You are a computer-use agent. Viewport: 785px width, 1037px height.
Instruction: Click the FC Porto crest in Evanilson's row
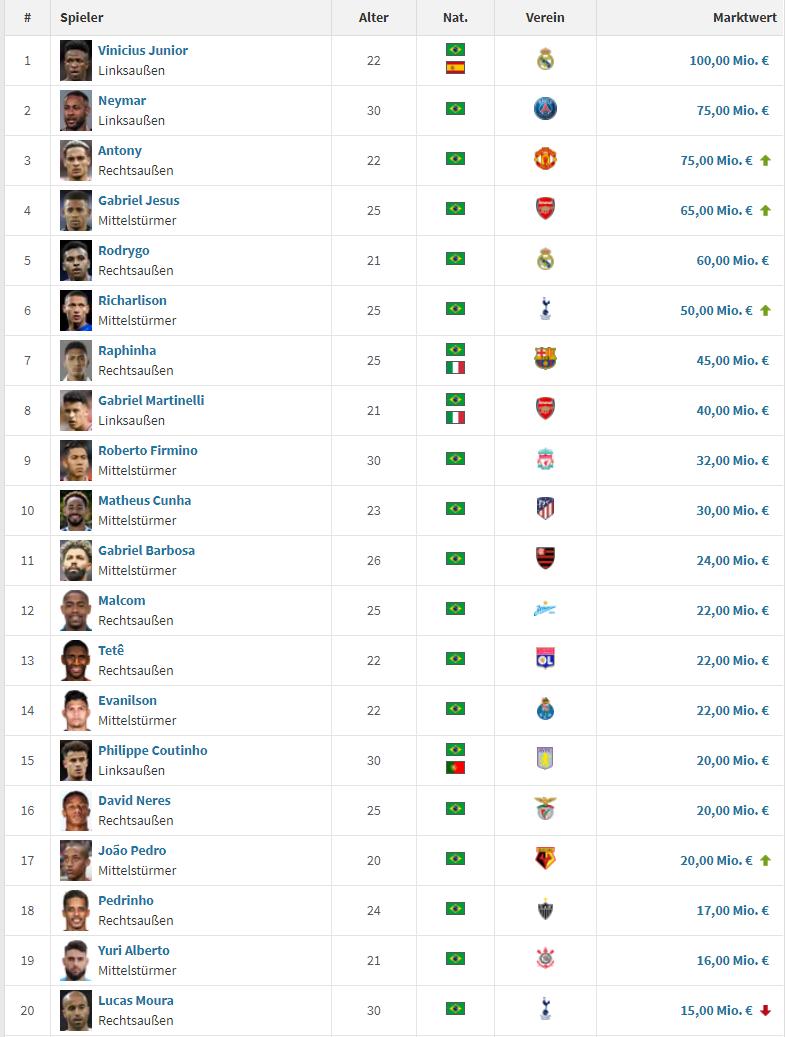[545, 710]
